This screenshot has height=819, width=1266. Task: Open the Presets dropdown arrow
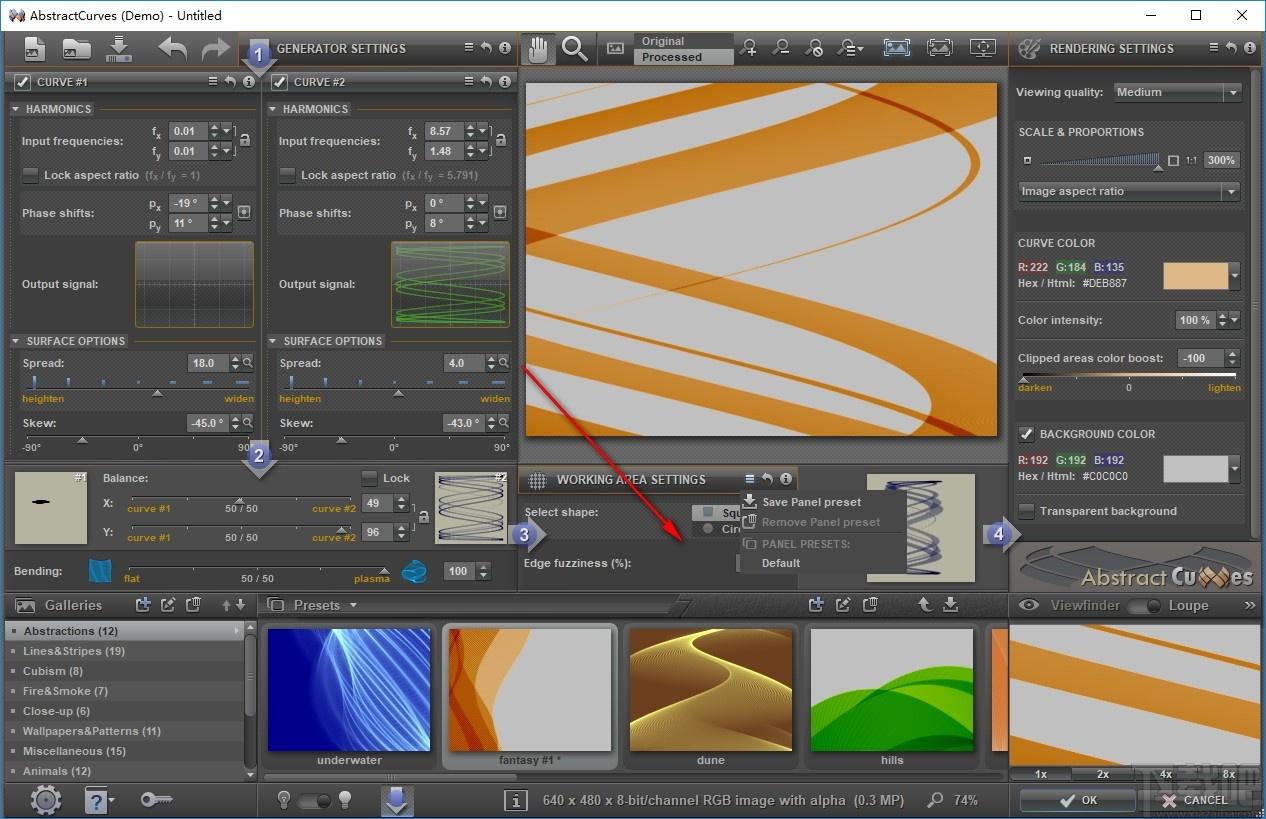(x=353, y=605)
